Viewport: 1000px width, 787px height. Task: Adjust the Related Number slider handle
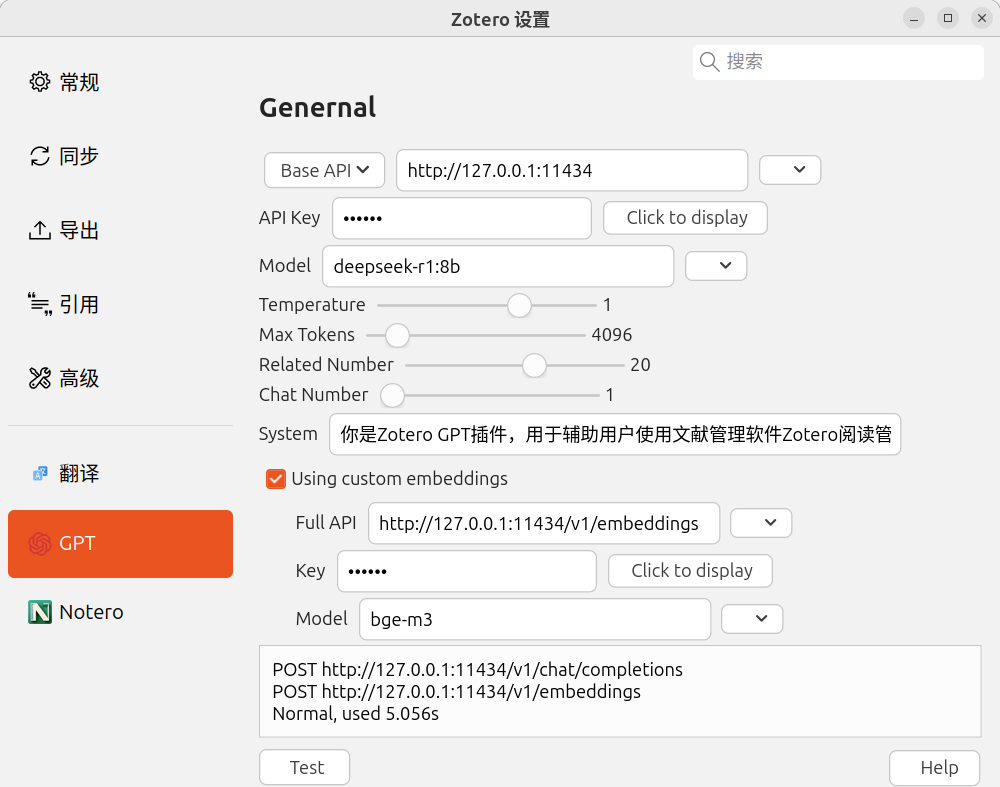[x=534, y=365]
